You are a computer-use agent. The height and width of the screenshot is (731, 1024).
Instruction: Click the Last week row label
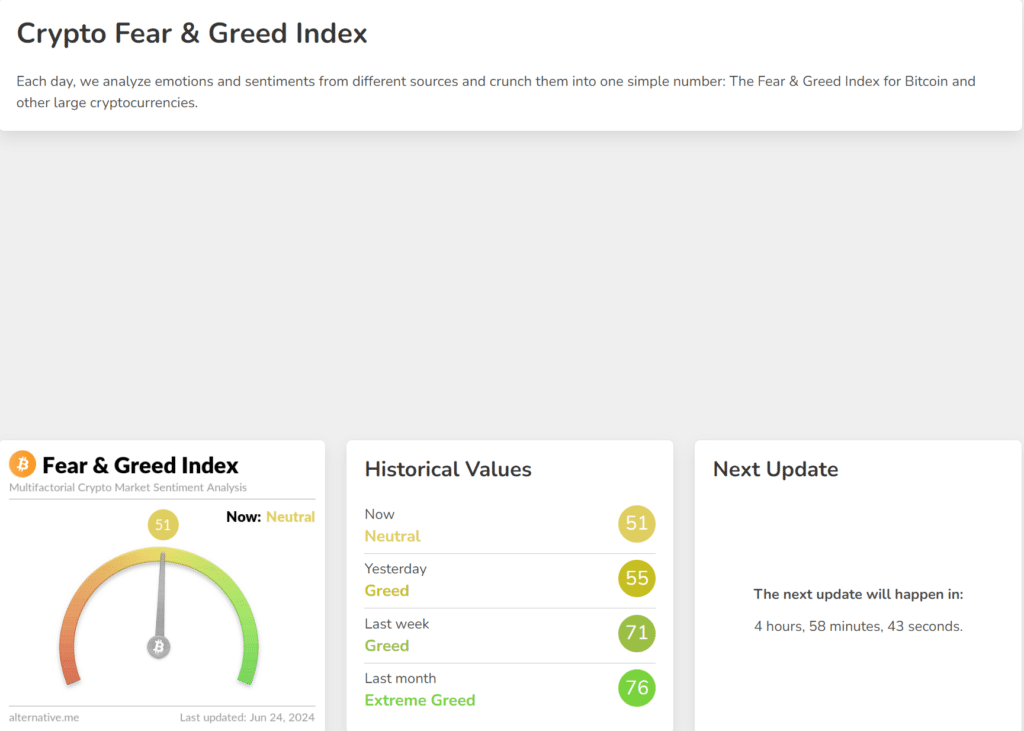coord(396,624)
